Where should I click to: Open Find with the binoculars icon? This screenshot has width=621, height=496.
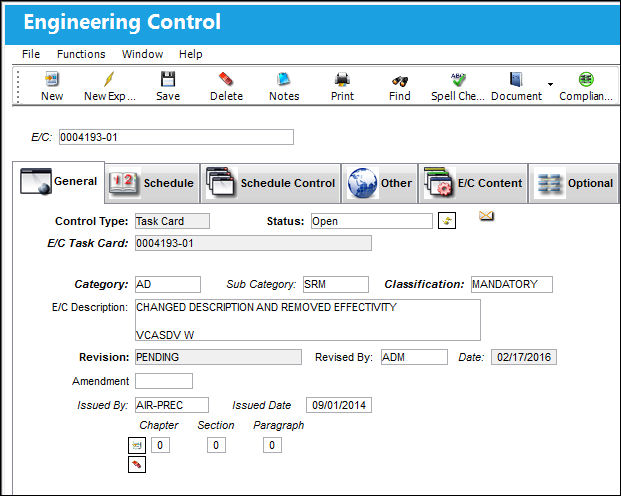point(400,81)
